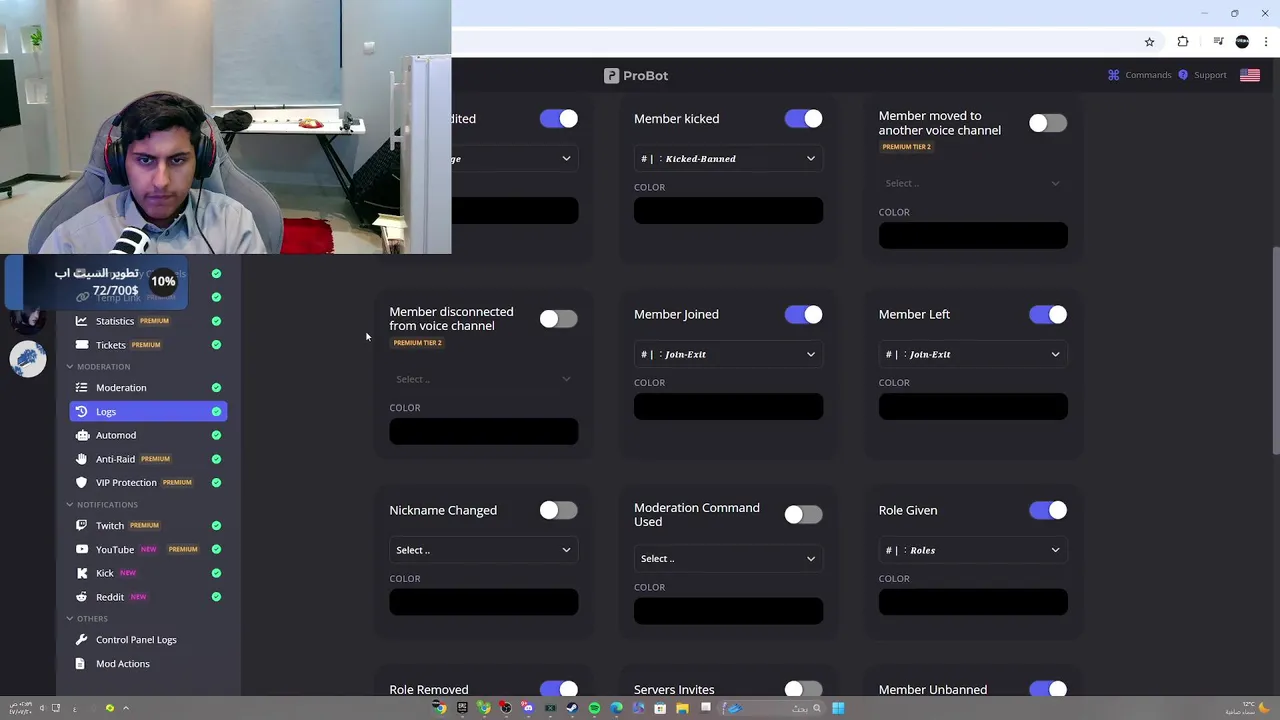Collapse the MODERATION sidebar section
This screenshot has height=720, width=1280.
tap(98, 367)
